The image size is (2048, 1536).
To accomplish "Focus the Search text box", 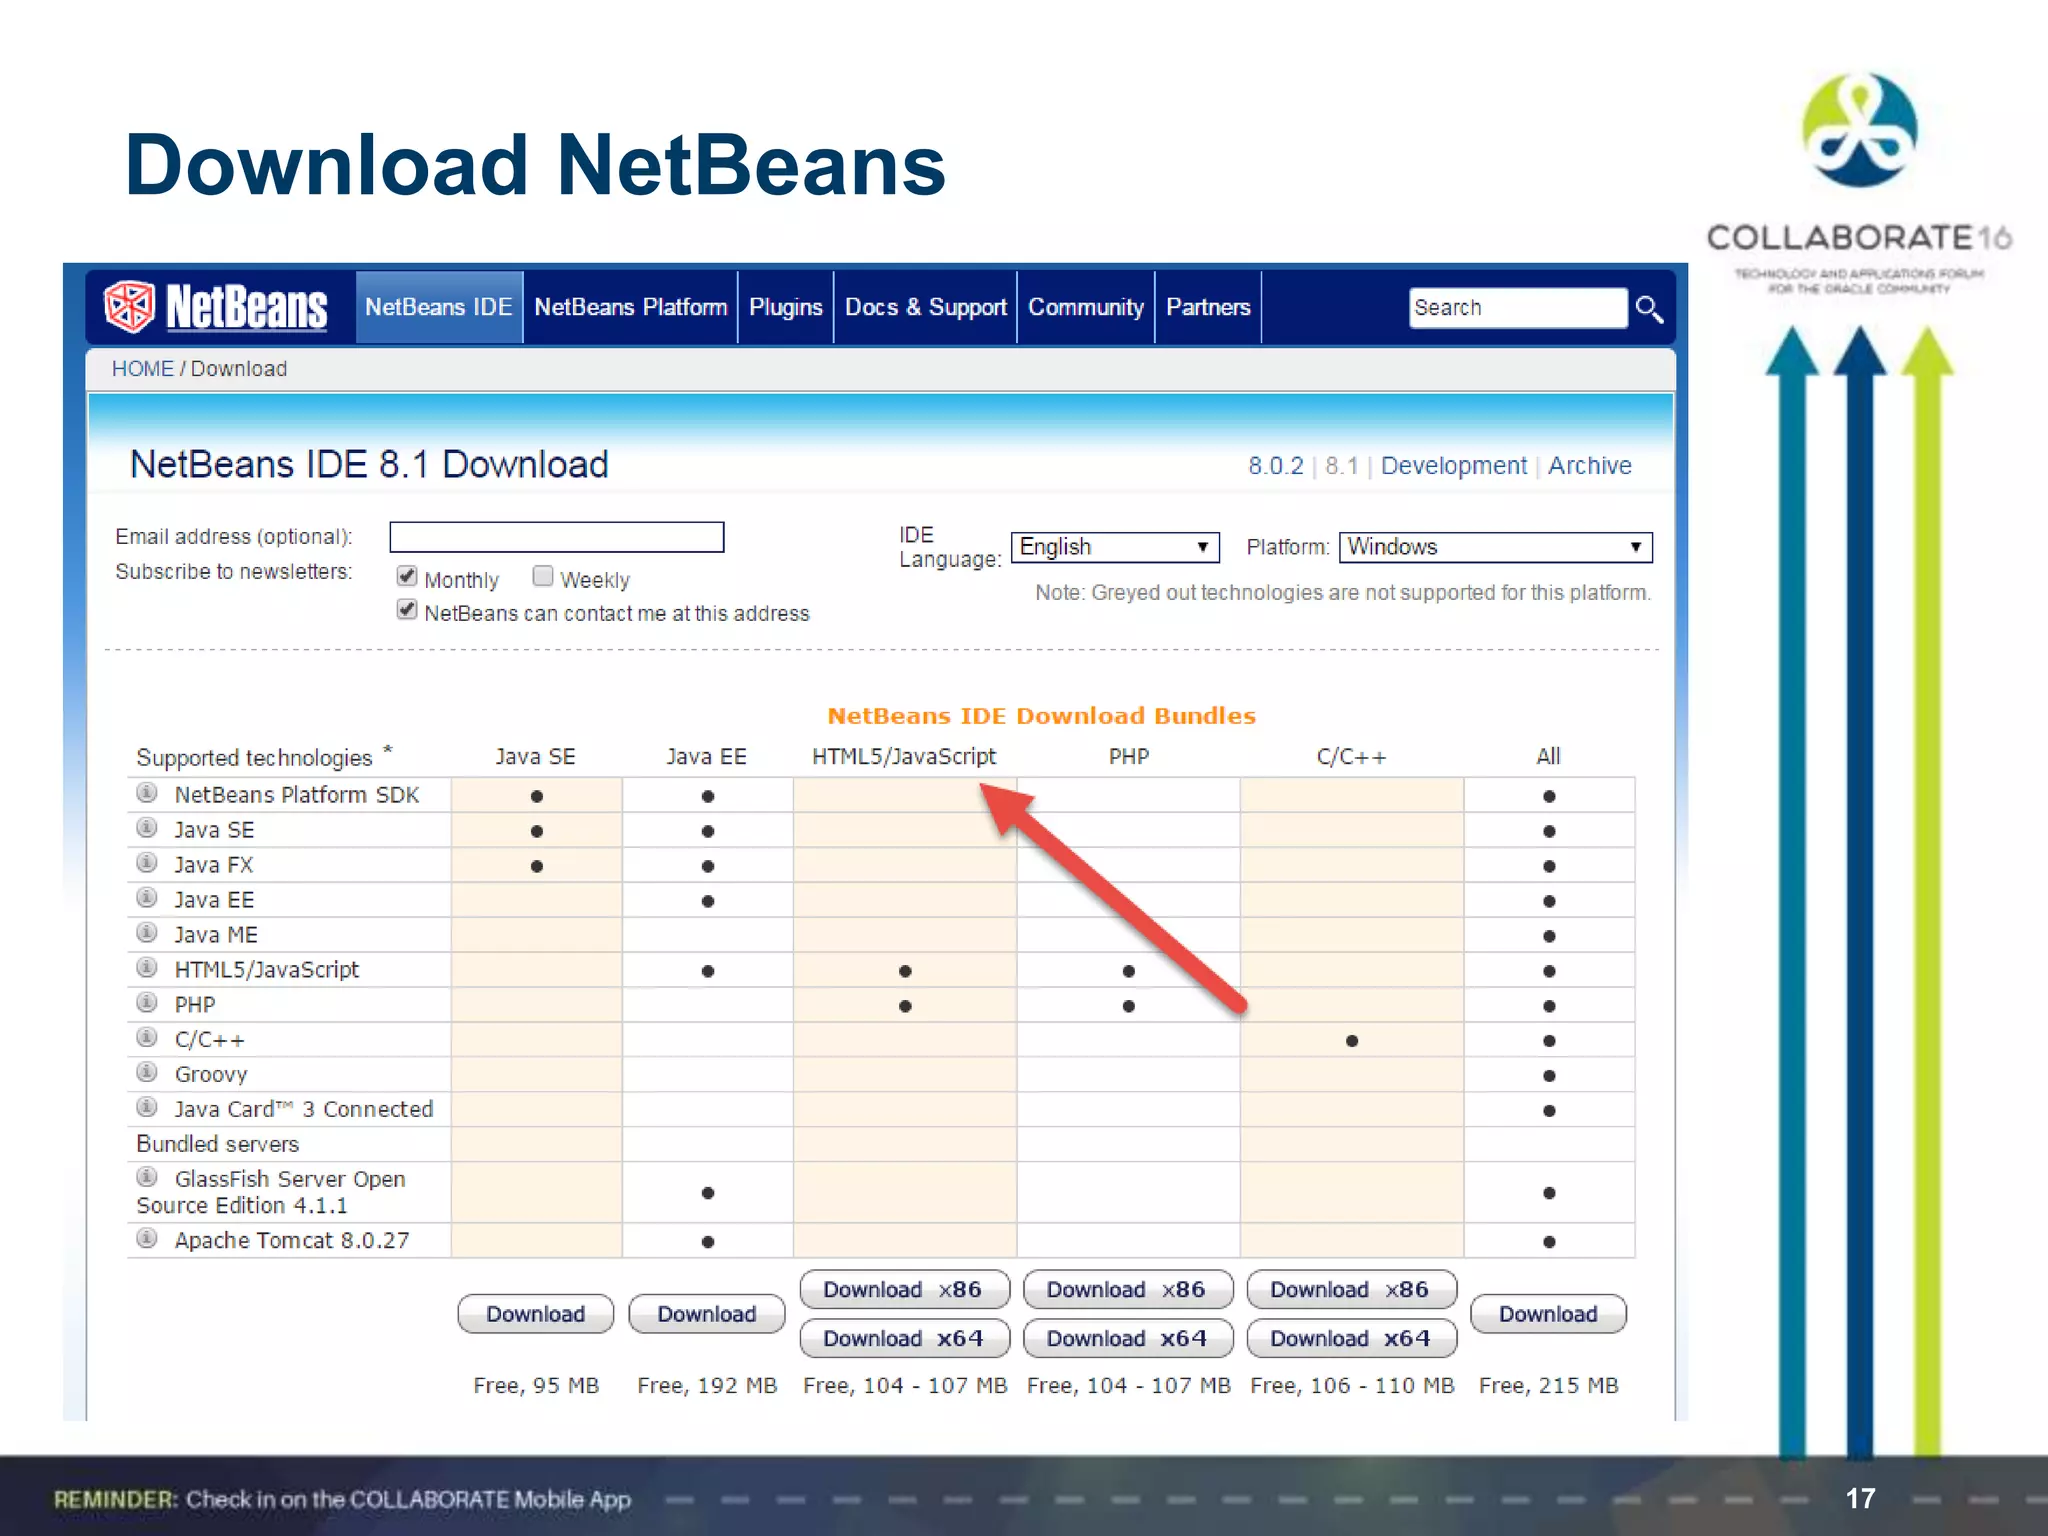I will click(1518, 308).
